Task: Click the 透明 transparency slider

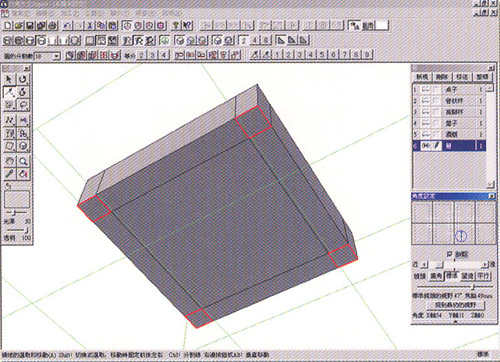Action: pyautogui.click(x=18, y=230)
